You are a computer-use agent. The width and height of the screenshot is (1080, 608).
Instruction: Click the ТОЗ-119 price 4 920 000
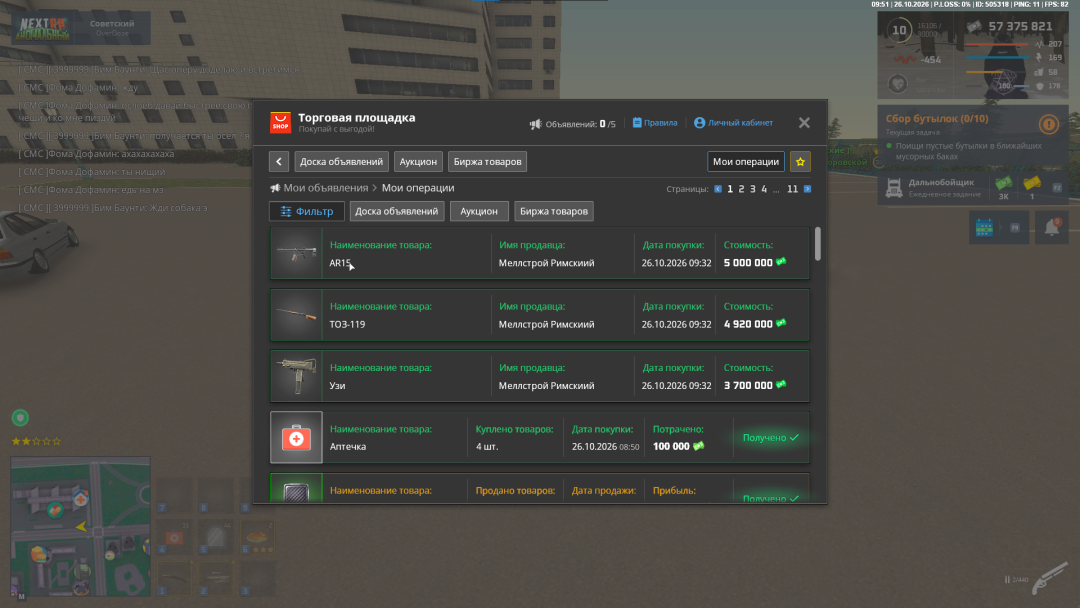tap(755, 324)
